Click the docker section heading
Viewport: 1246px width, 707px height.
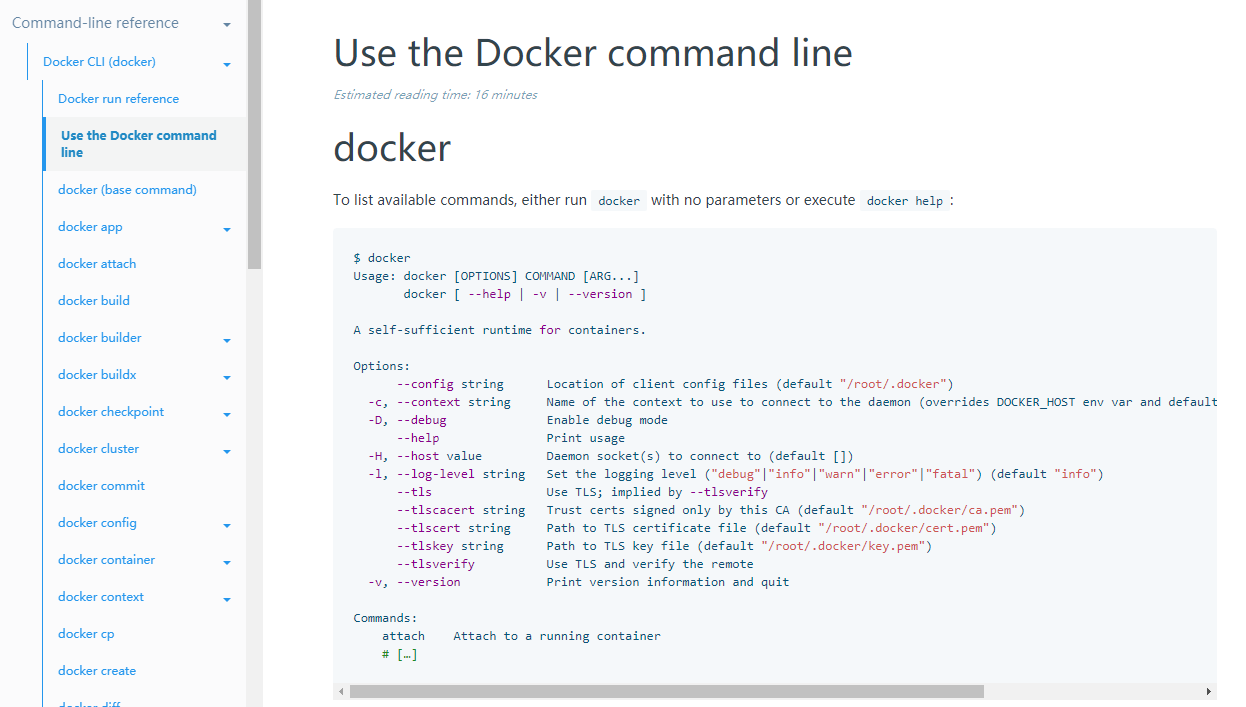click(392, 148)
